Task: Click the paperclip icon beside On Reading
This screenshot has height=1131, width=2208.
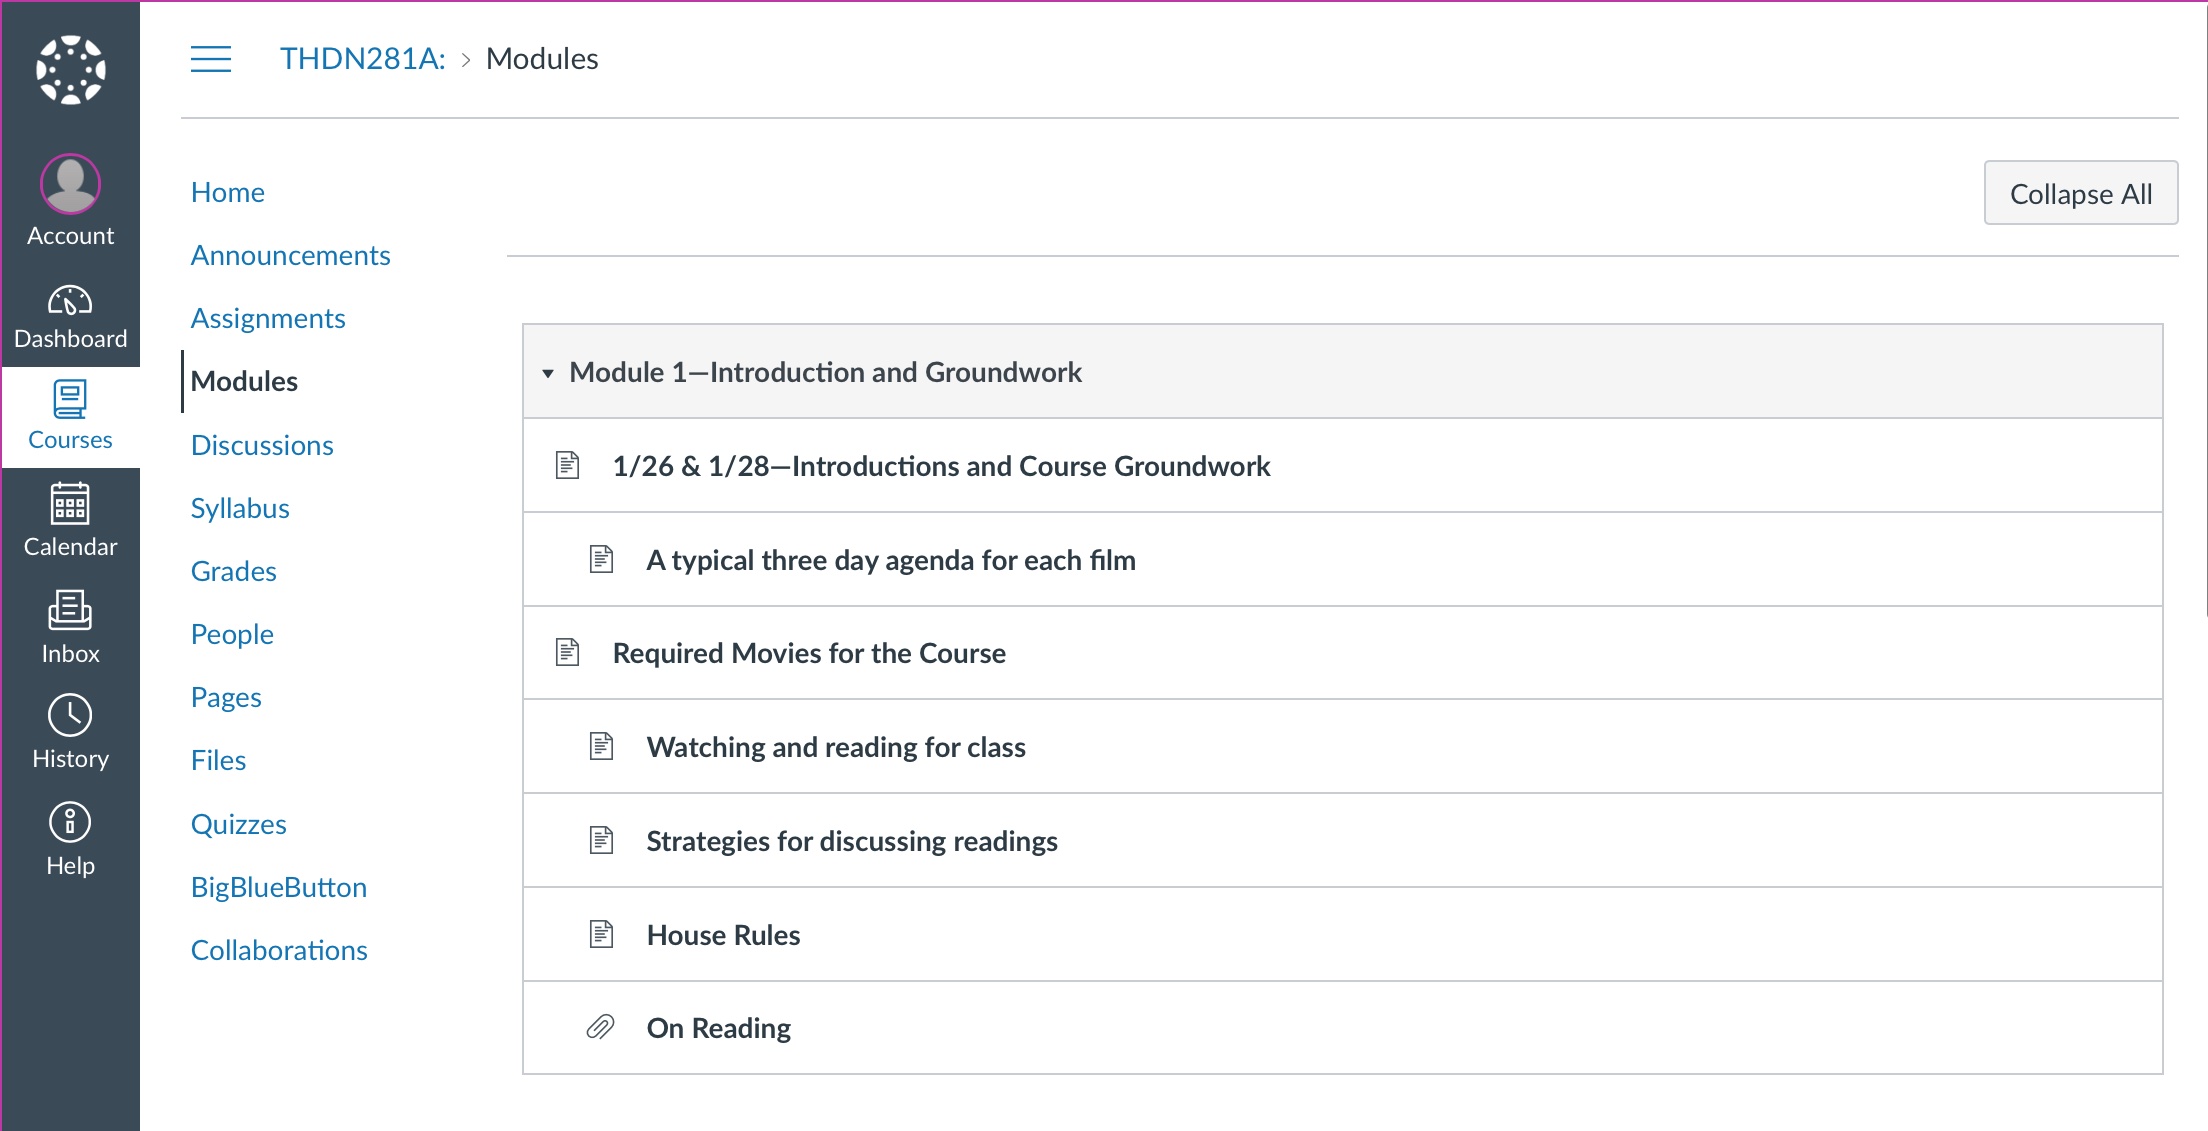Action: point(600,1028)
